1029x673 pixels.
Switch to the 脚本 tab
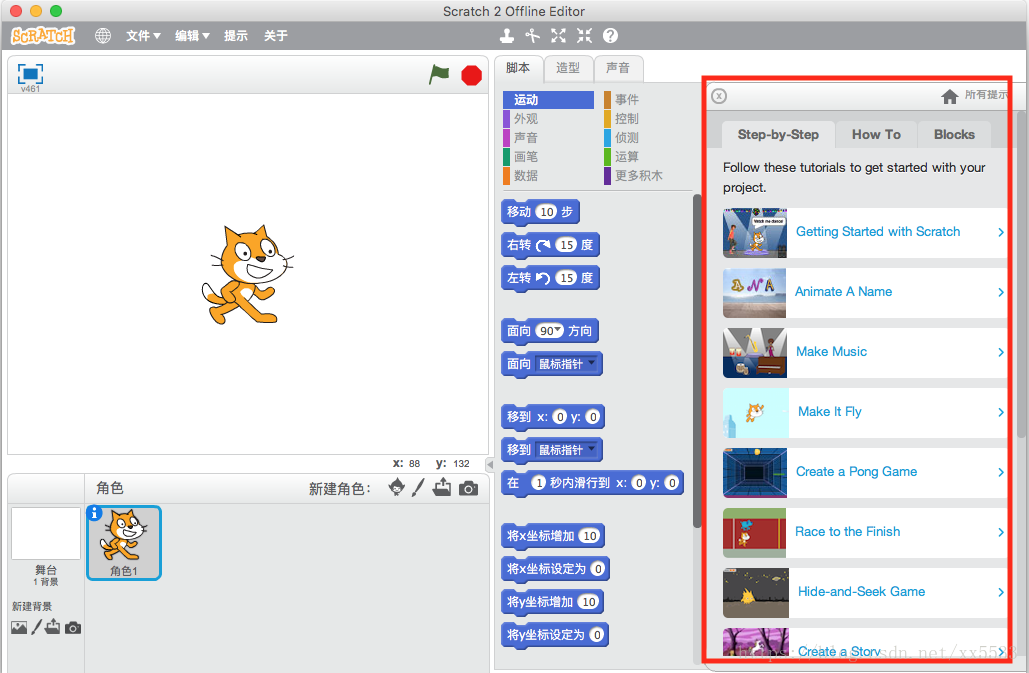(x=518, y=68)
